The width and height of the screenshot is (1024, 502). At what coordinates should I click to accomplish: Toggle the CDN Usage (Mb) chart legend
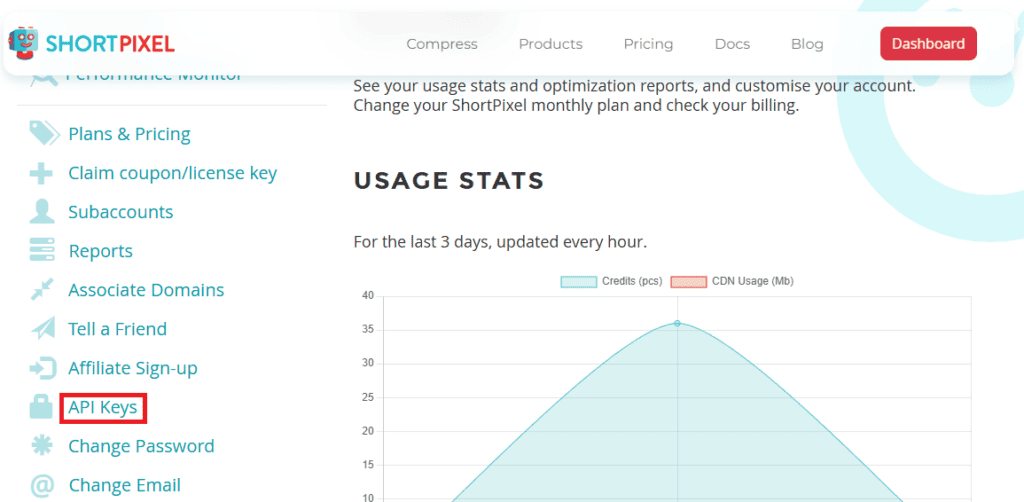731,282
